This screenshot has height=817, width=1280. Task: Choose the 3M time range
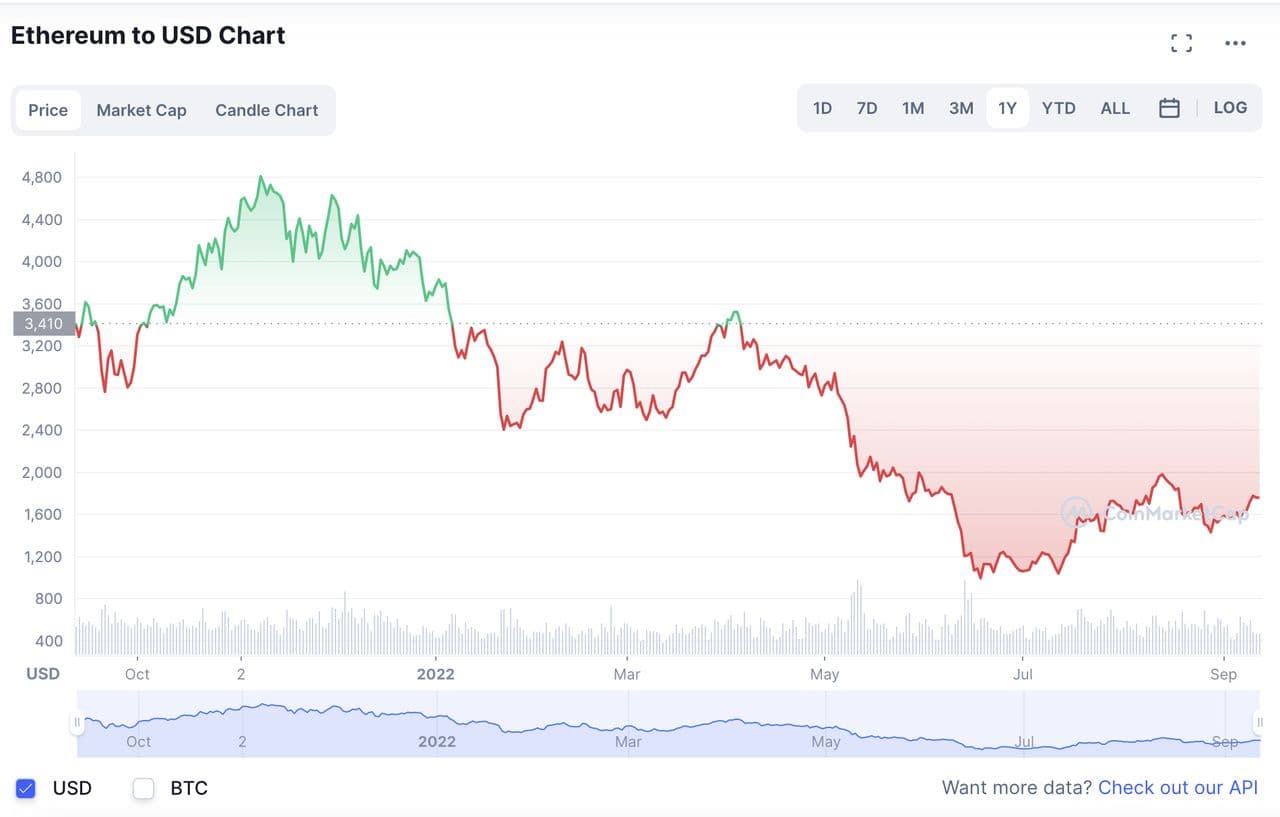tap(961, 108)
